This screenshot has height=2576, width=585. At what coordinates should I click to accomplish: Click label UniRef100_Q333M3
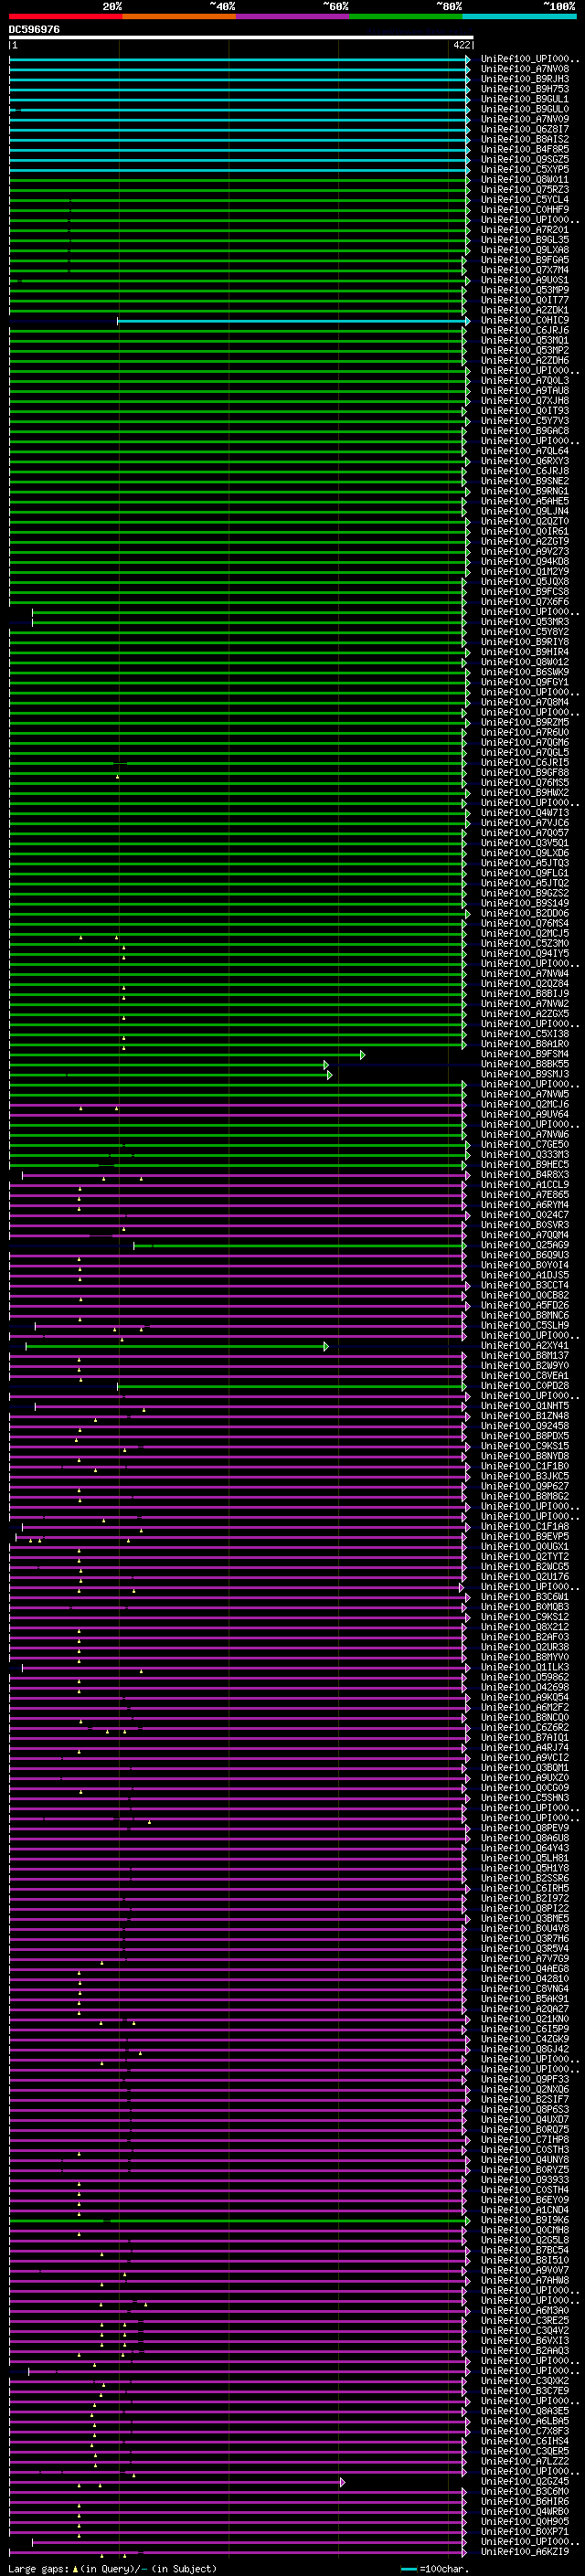[x=525, y=1154]
